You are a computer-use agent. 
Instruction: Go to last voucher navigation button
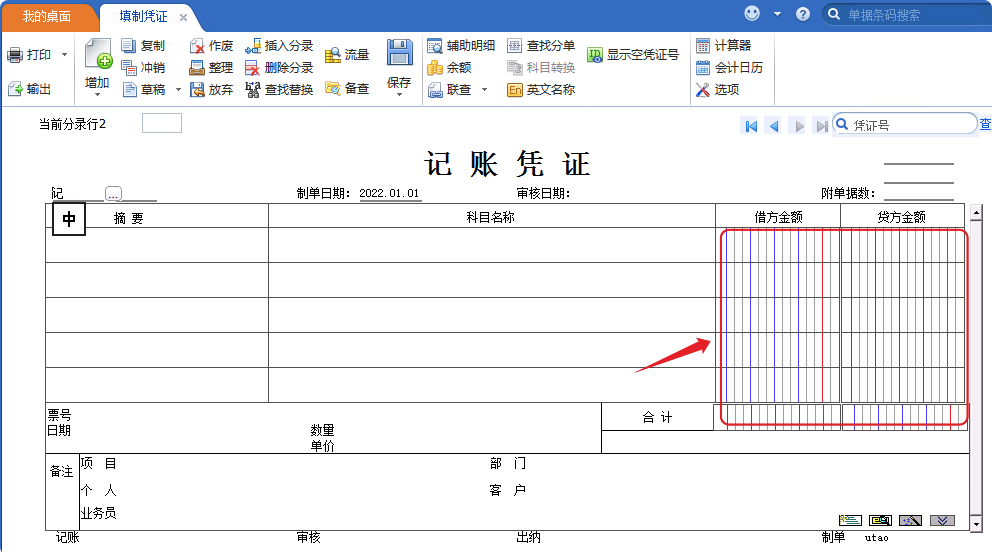822,127
